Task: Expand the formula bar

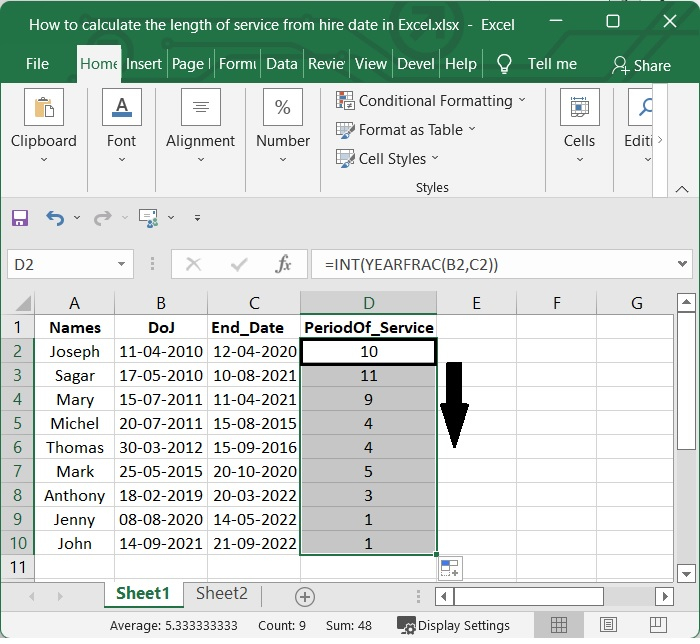Action: (x=683, y=264)
